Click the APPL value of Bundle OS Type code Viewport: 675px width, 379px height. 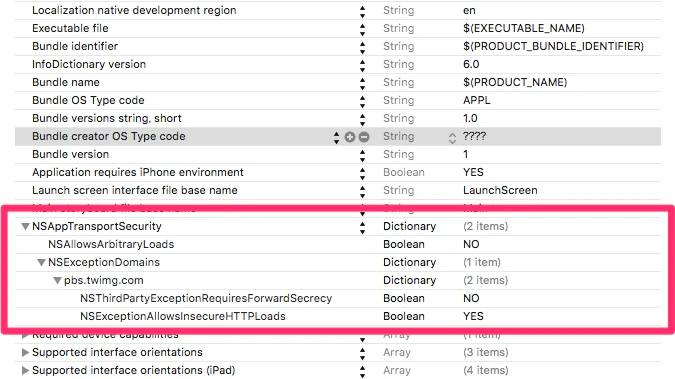pos(477,100)
